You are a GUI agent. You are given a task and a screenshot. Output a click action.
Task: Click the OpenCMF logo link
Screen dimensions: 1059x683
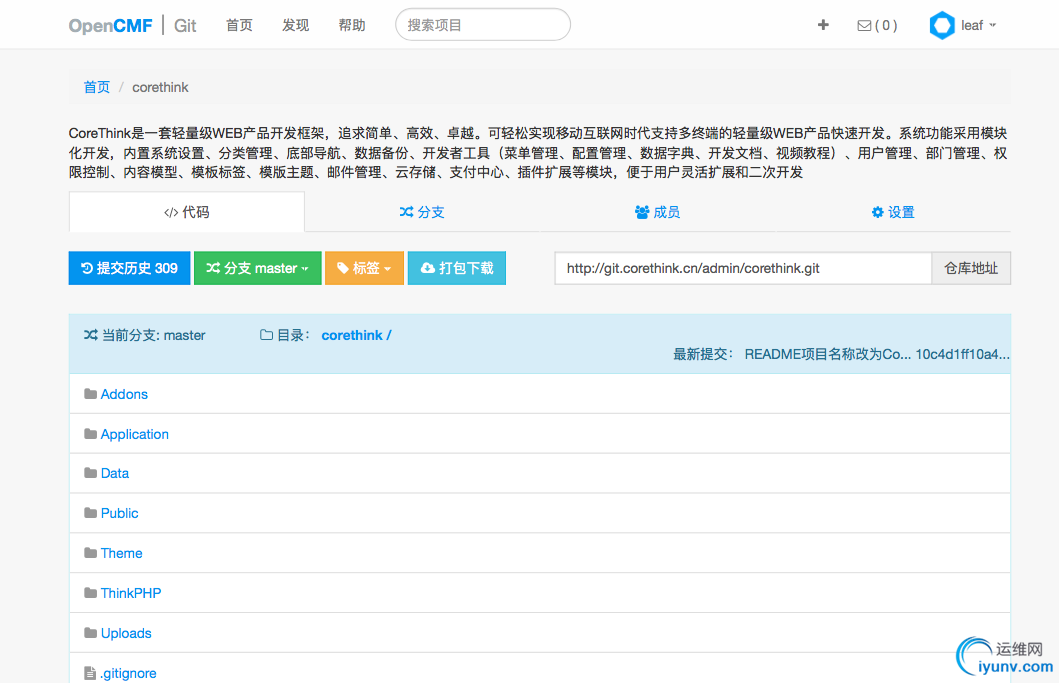coord(111,26)
